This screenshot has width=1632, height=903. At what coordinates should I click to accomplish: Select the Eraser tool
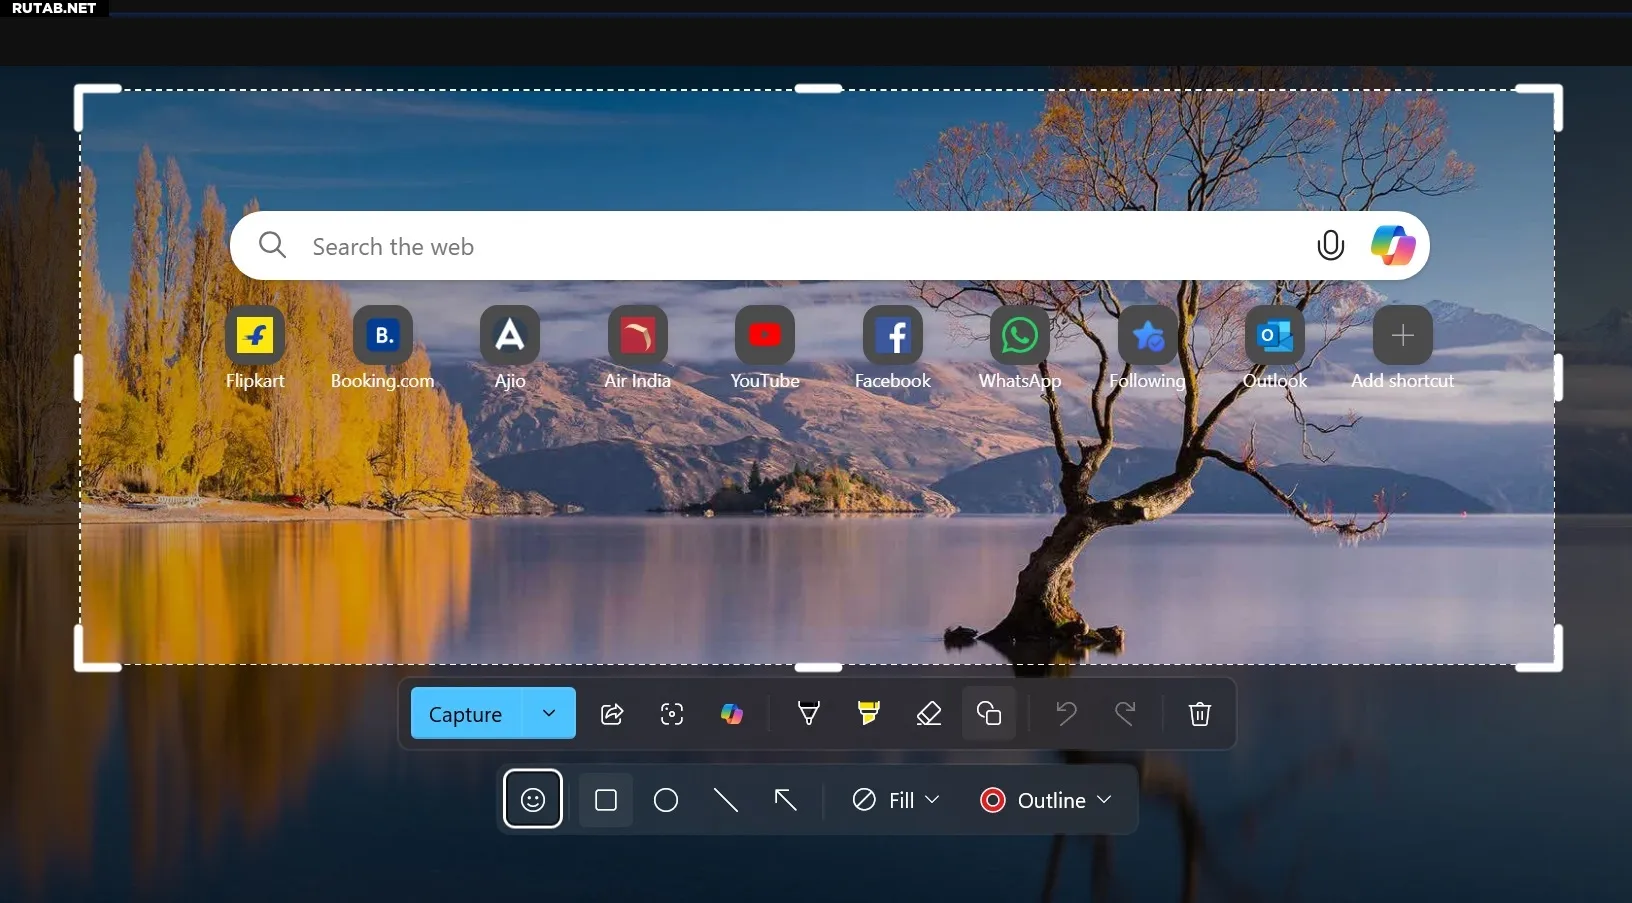point(929,714)
